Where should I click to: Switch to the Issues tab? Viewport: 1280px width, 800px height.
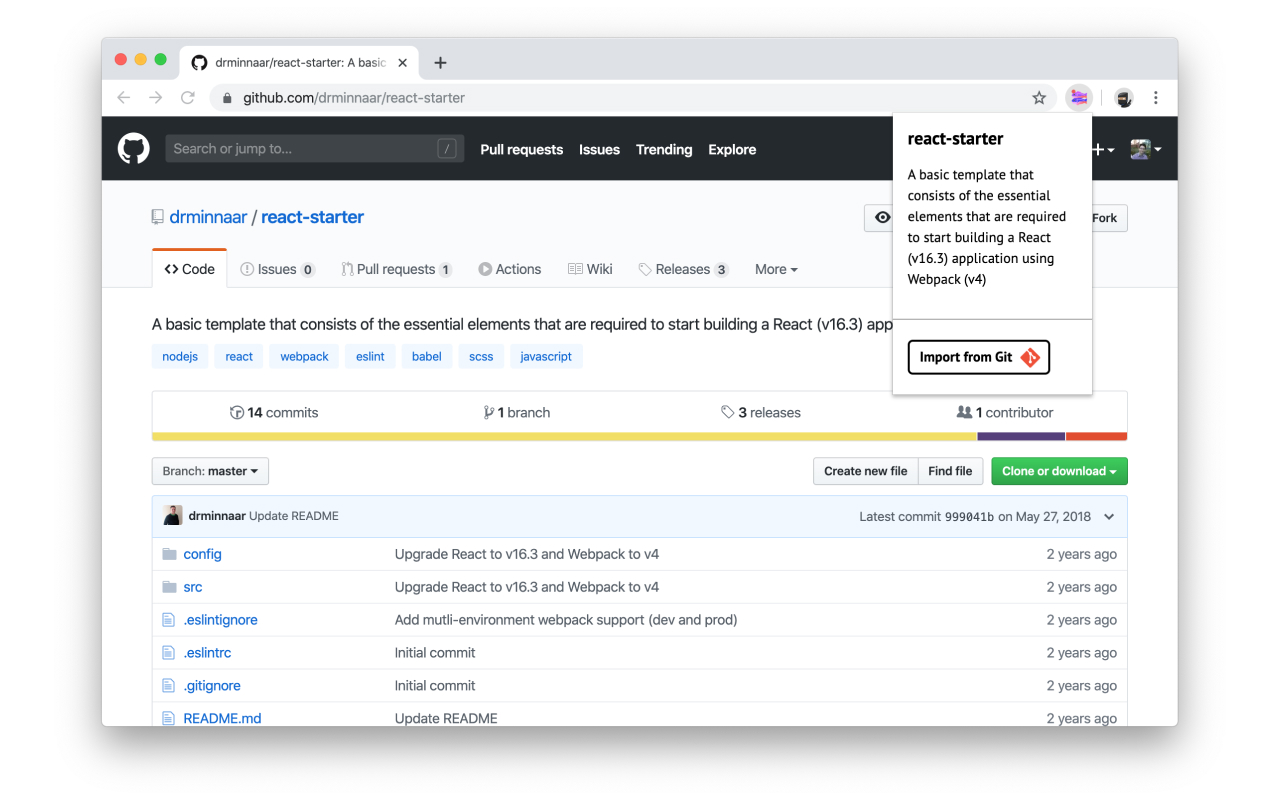tap(278, 269)
